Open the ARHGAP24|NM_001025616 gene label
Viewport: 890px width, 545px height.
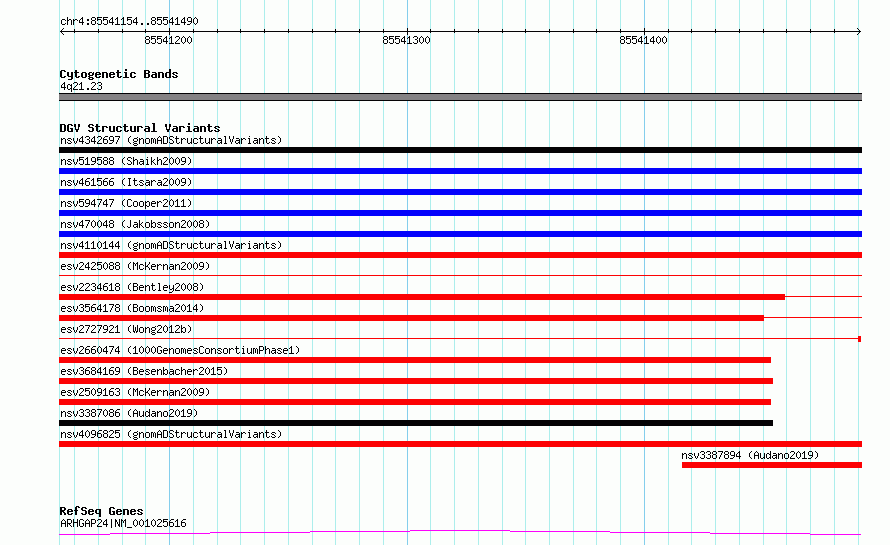tap(123, 523)
